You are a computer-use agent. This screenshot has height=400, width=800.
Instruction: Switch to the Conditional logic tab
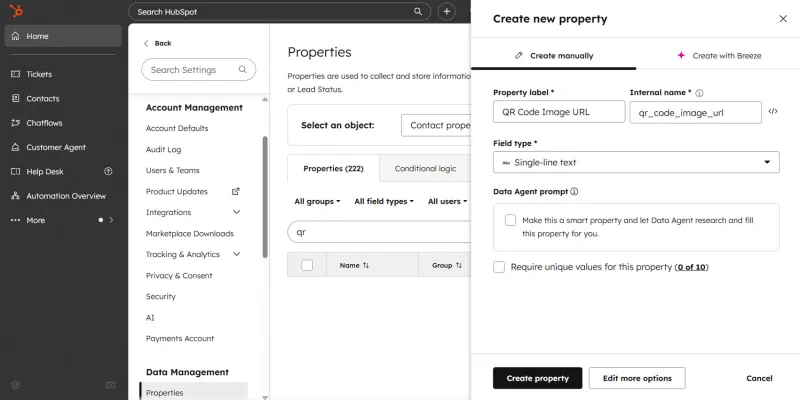click(425, 168)
